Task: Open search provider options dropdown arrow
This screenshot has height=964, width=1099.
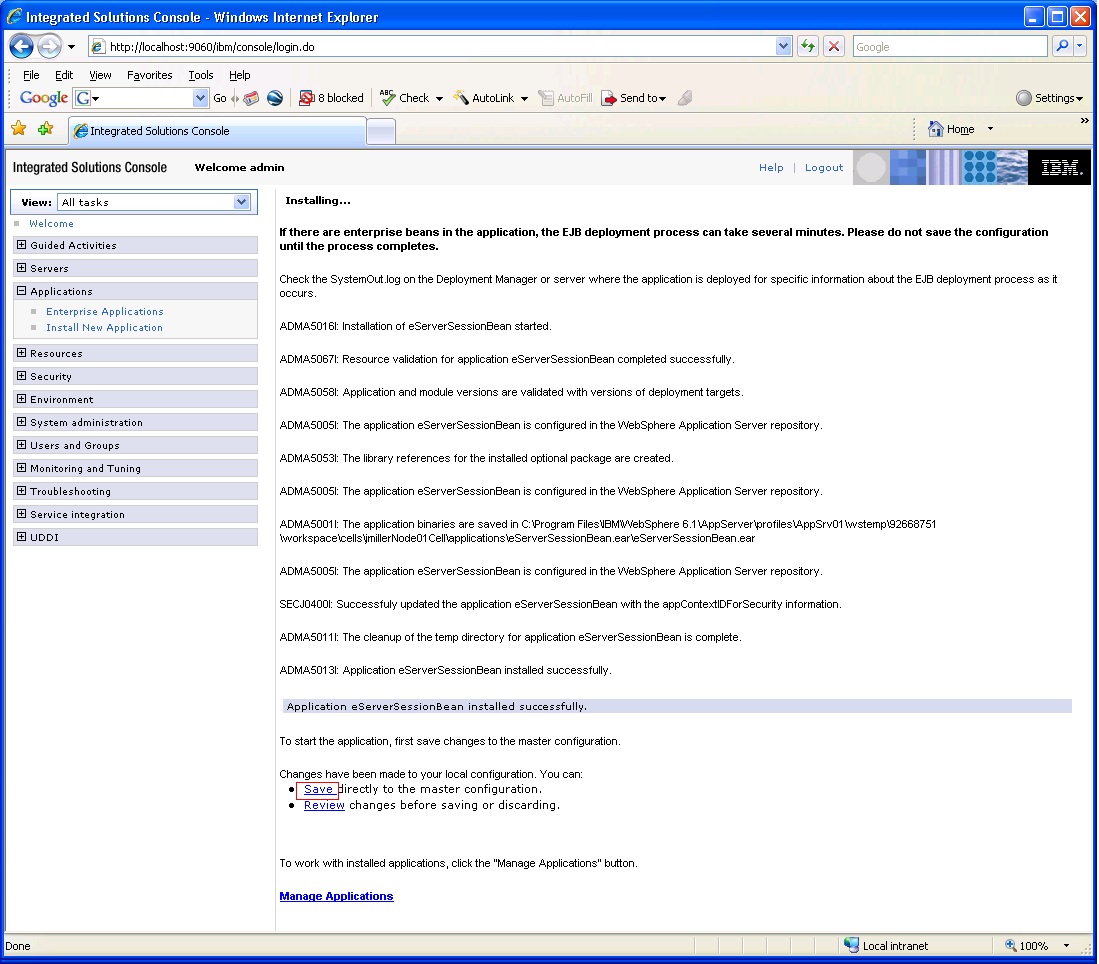Action: pos(1079,46)
